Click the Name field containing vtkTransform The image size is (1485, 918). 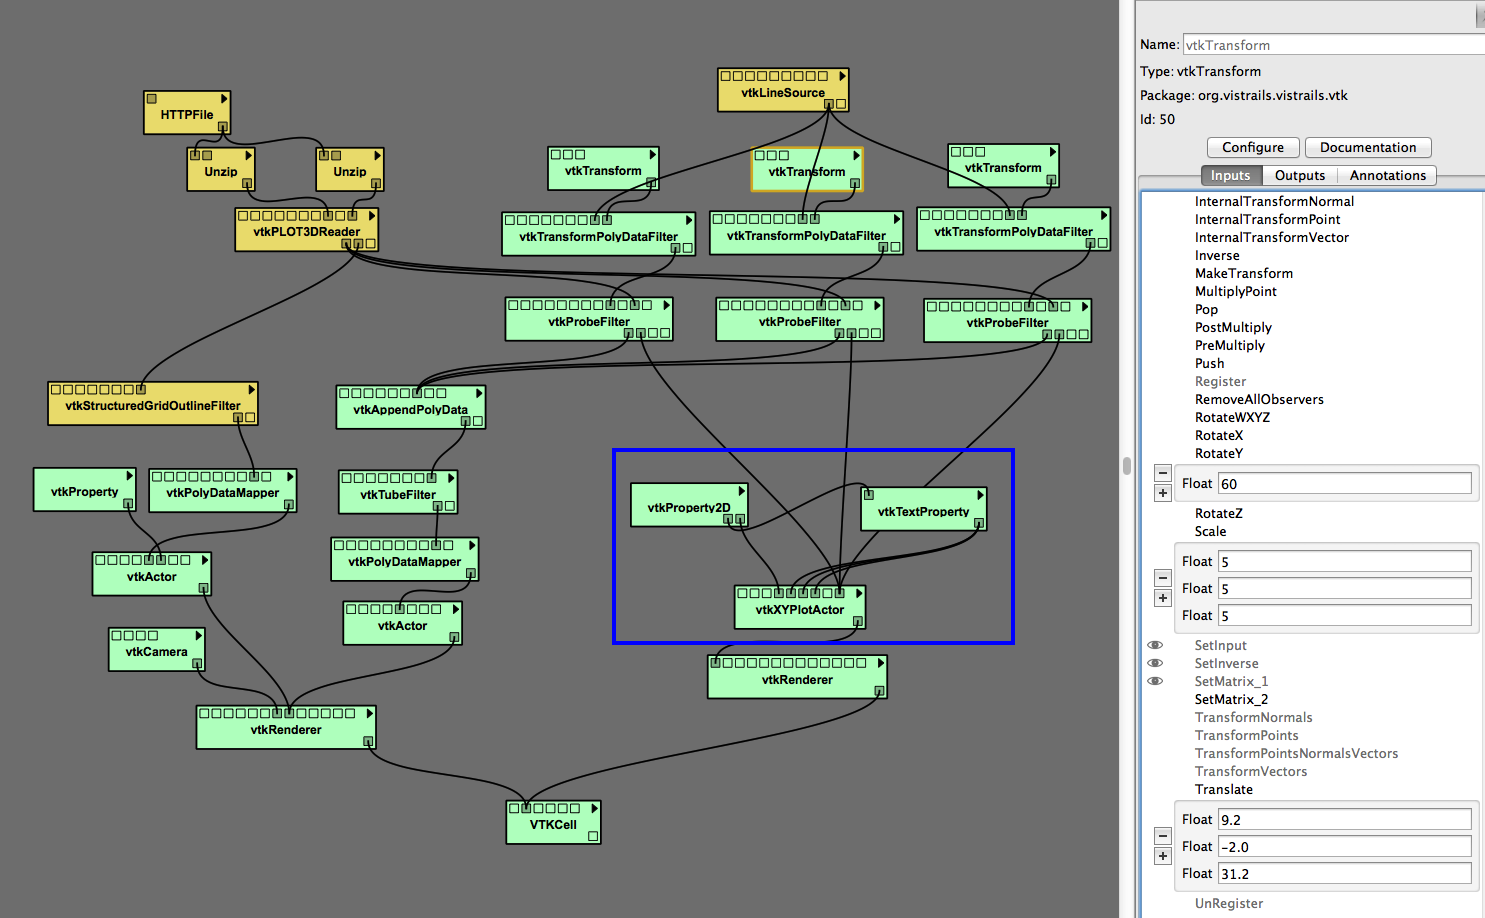(x=1330, y=45)
